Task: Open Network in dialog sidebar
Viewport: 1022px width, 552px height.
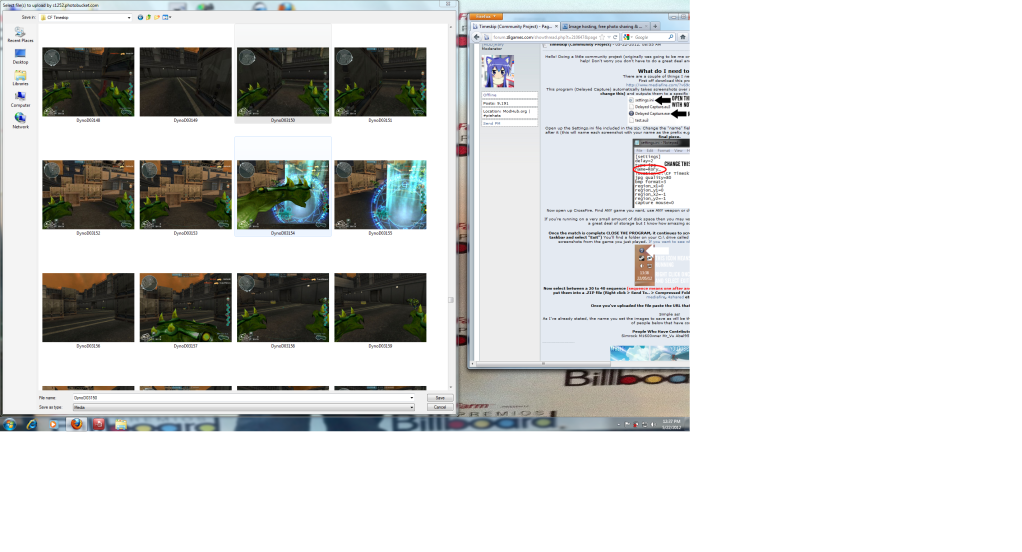Action: click(20, 121)
